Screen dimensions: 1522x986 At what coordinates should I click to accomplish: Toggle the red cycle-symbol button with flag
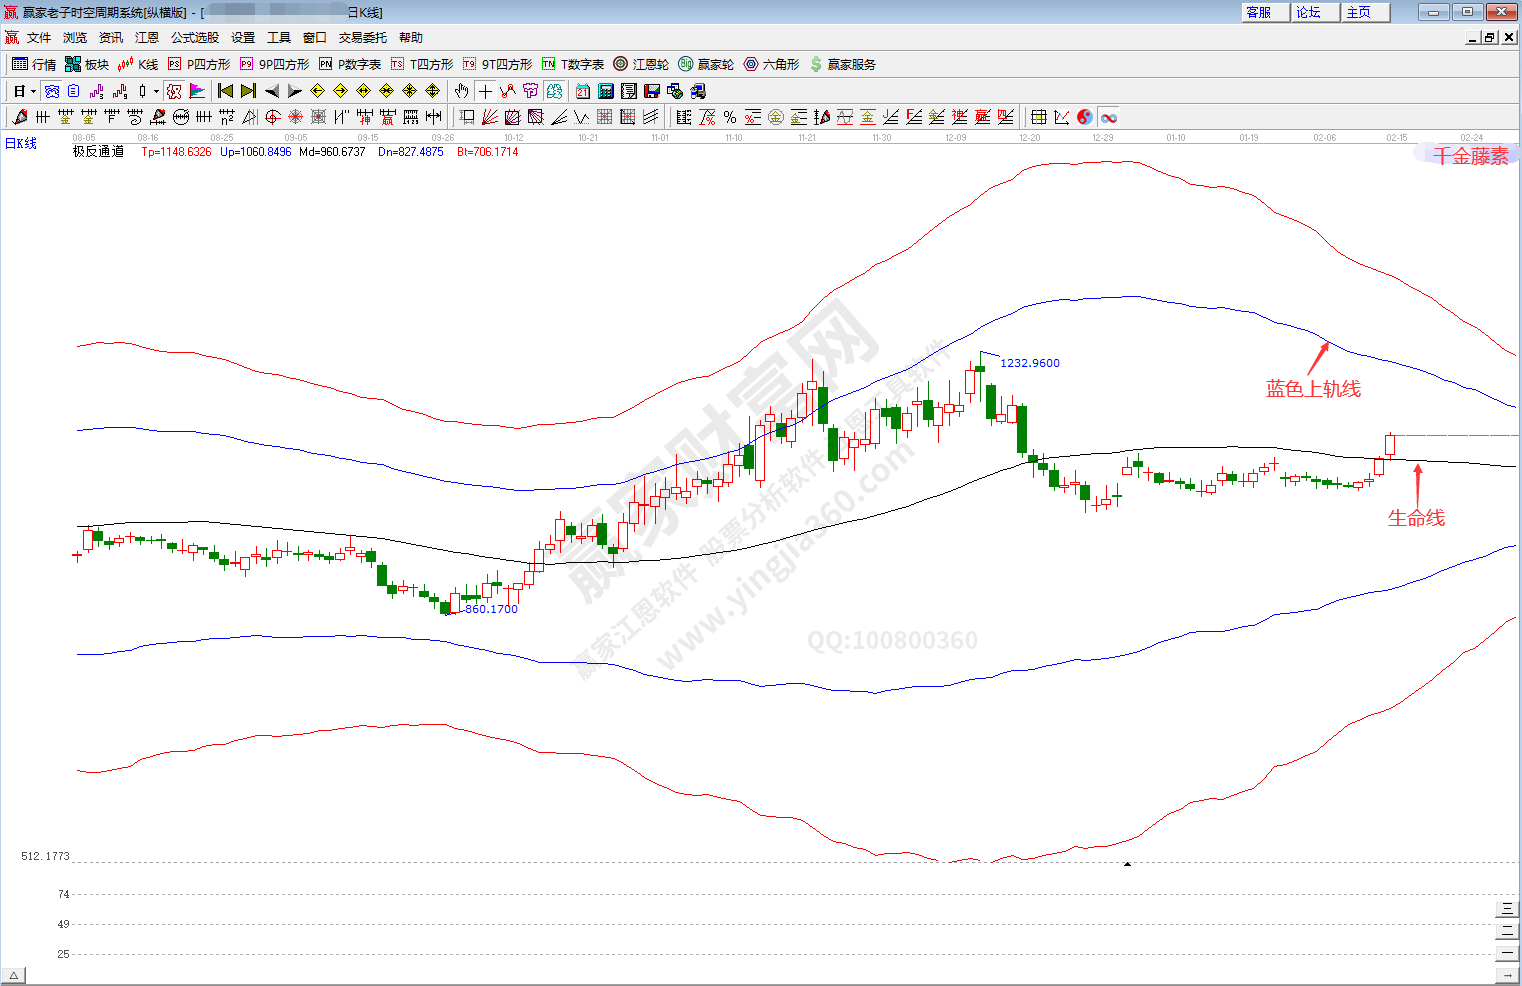pos(174,91)
